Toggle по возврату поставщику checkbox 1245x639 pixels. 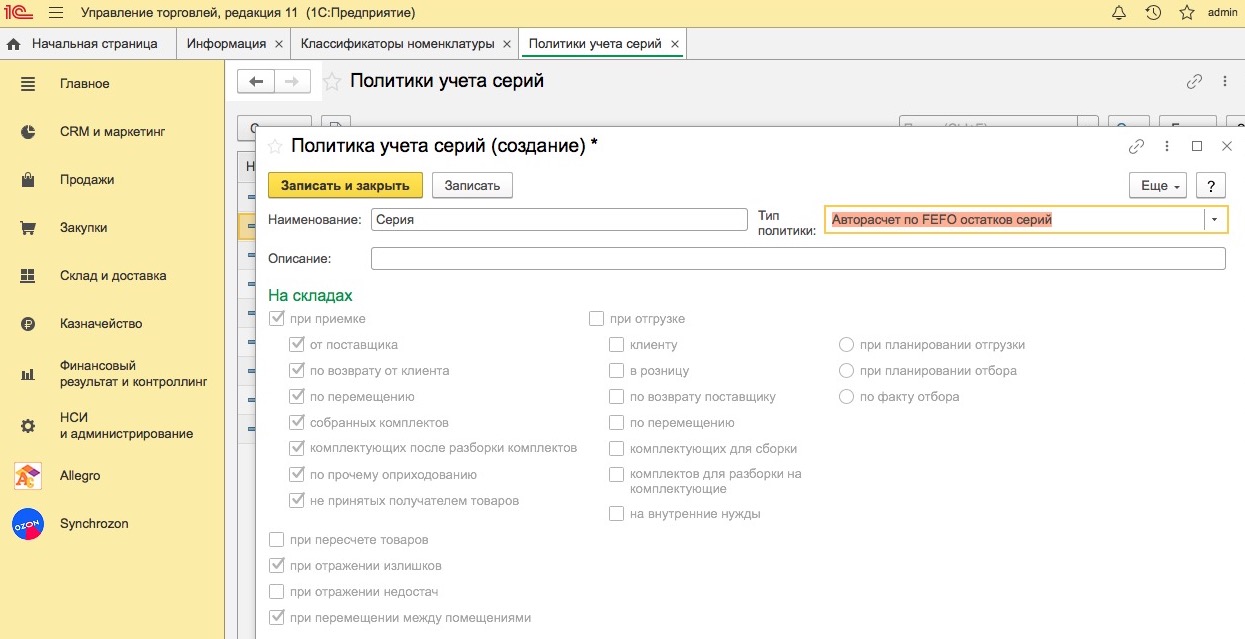pyautogui.click(x=616, y=397)
